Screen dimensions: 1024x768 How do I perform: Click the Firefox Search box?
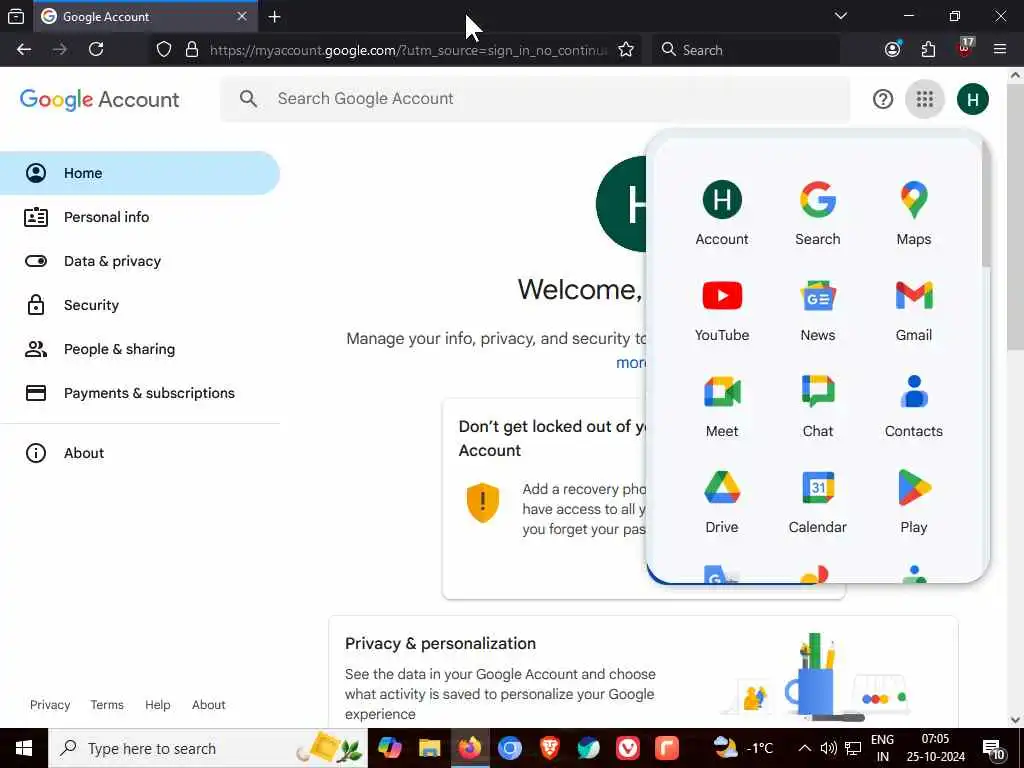[x=746, y=50]
